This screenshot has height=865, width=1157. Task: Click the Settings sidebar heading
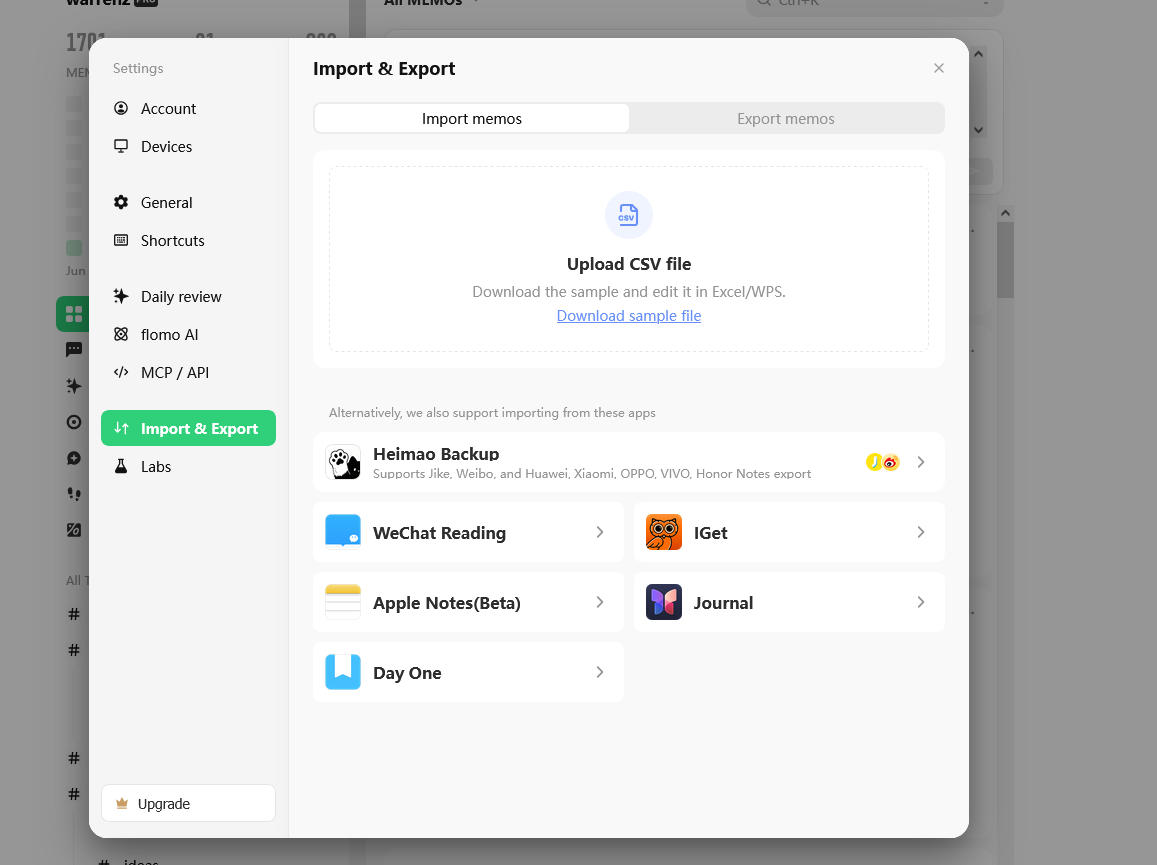[138, 69]
